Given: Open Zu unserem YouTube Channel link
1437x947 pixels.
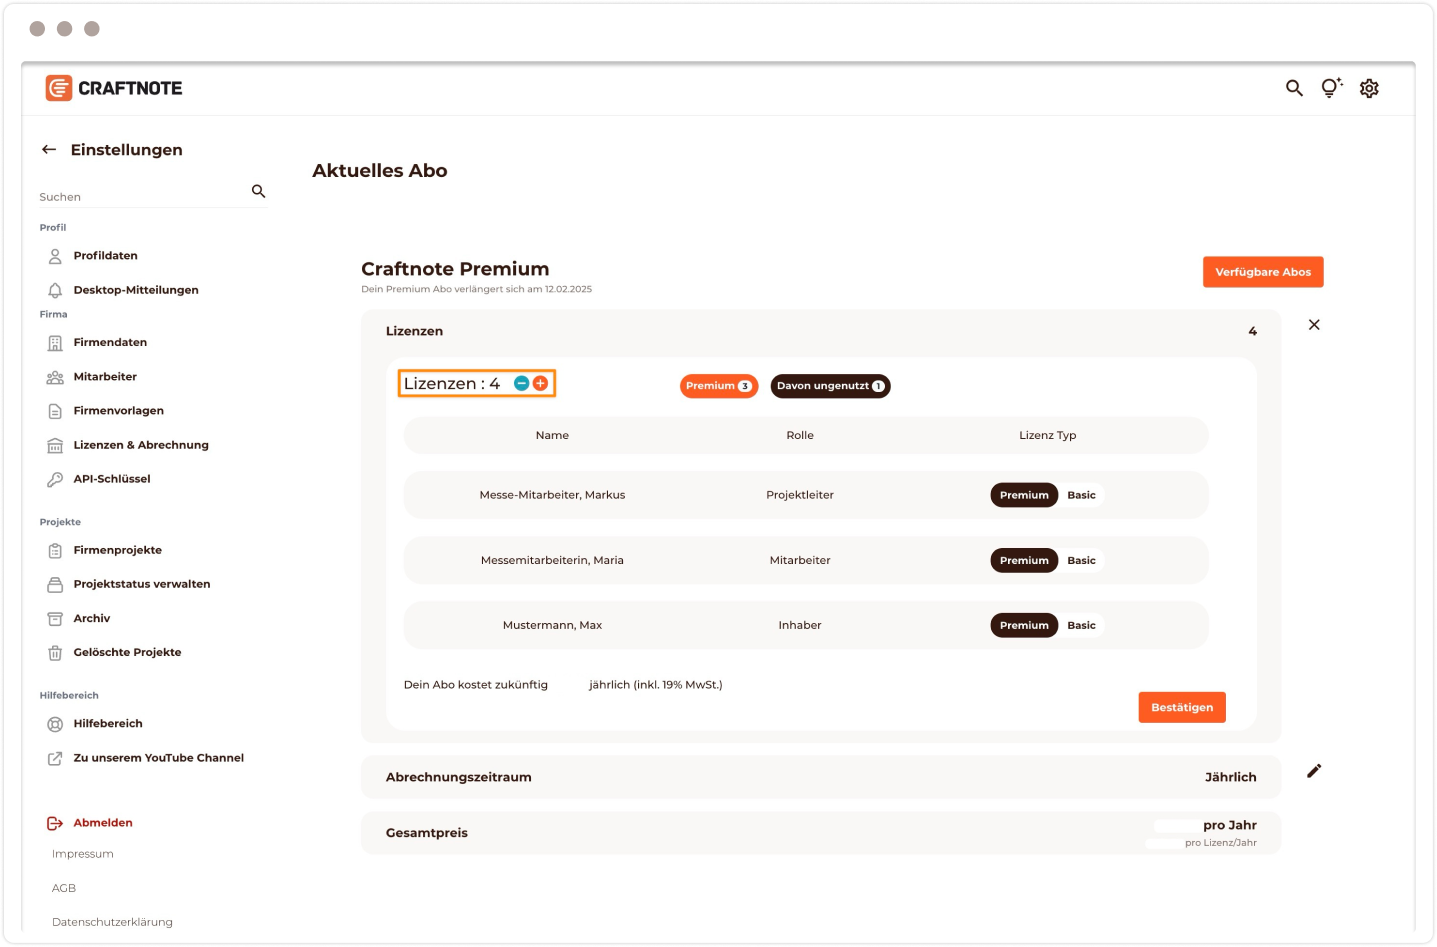Looking at the screenshot, I should click(x=158, y=758).
